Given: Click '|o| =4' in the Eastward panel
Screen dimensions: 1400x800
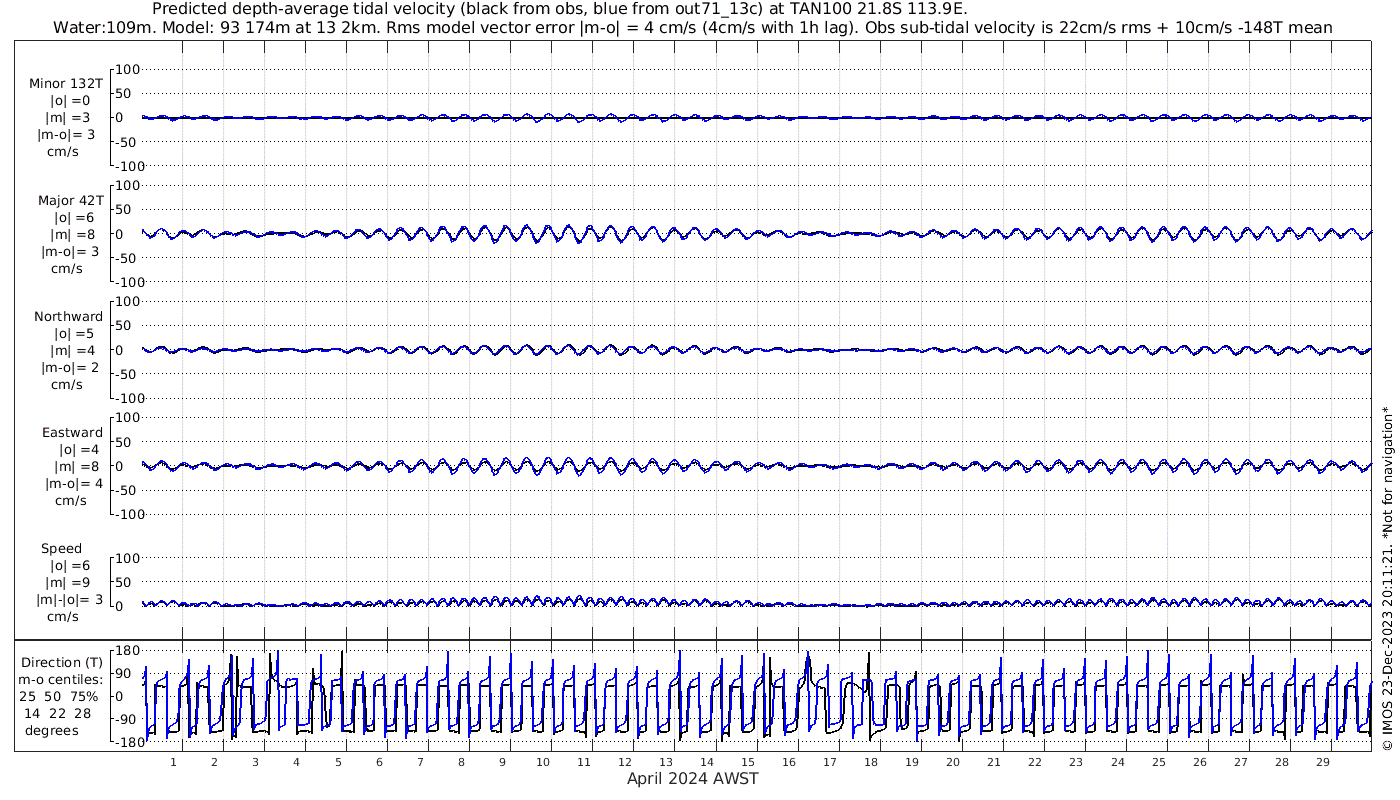Looking at the screenshot, I should coord(78,449).
